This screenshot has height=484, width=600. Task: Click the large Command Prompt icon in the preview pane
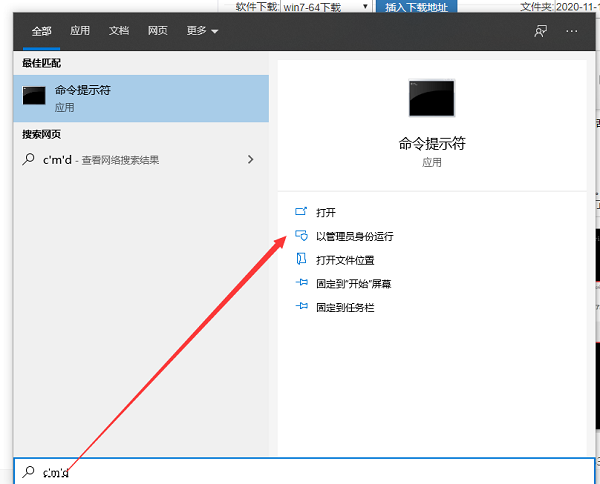click(431, 97)
